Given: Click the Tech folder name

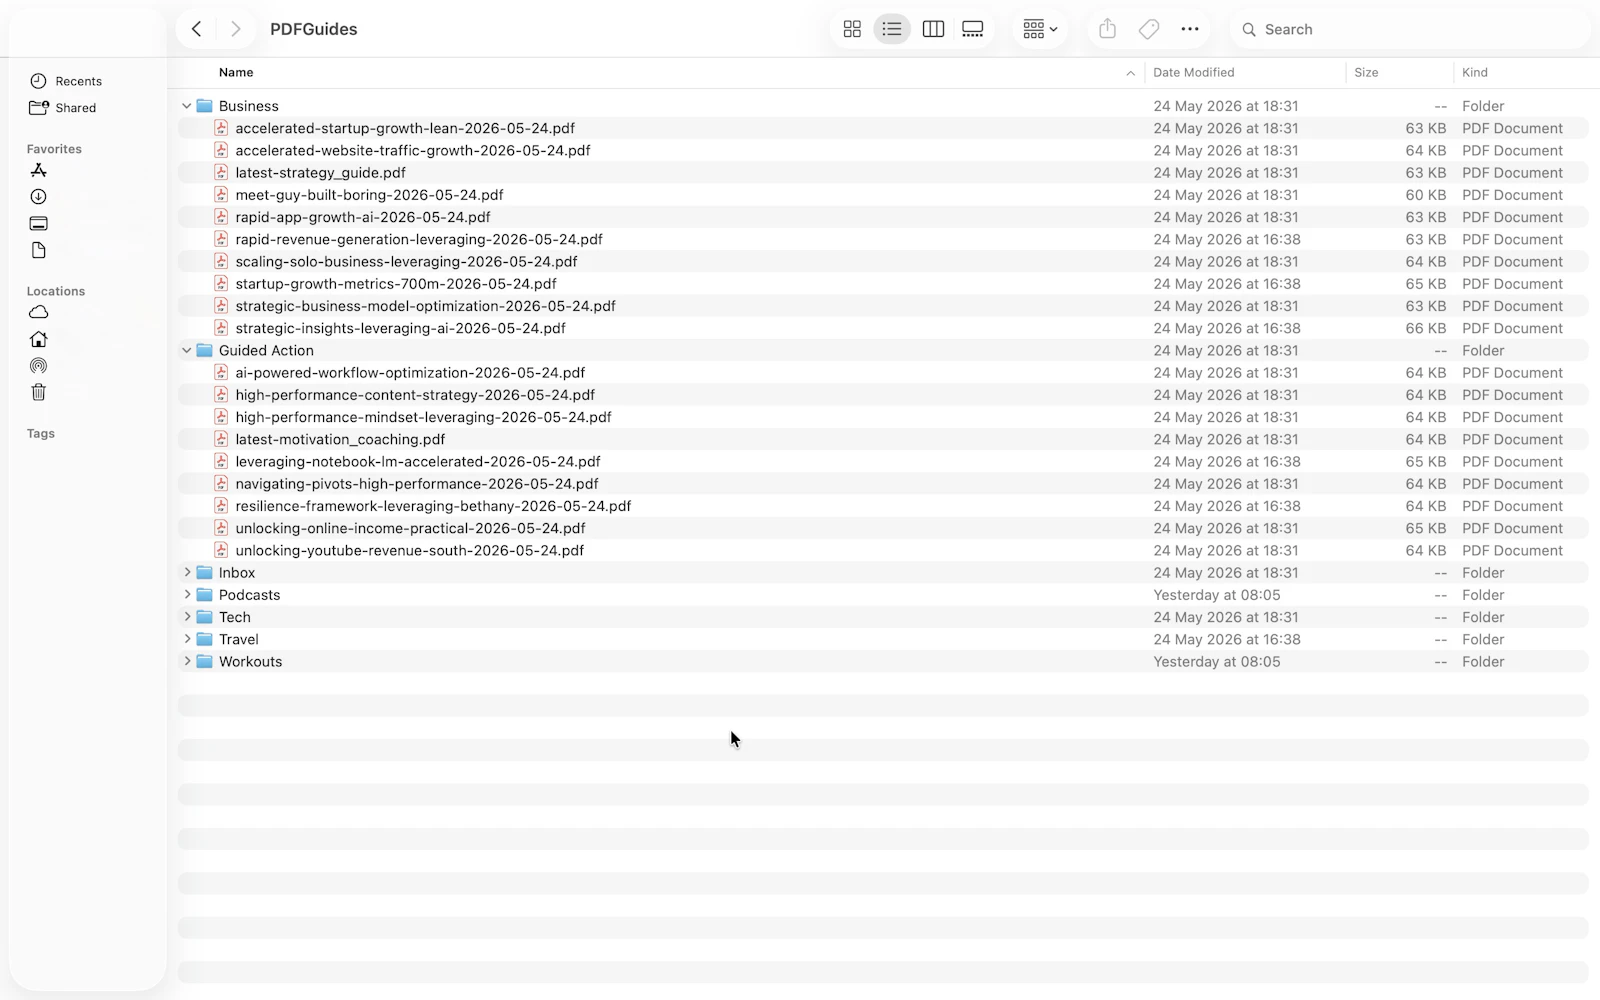Looking at the screenshot, I should click(235, 617).
